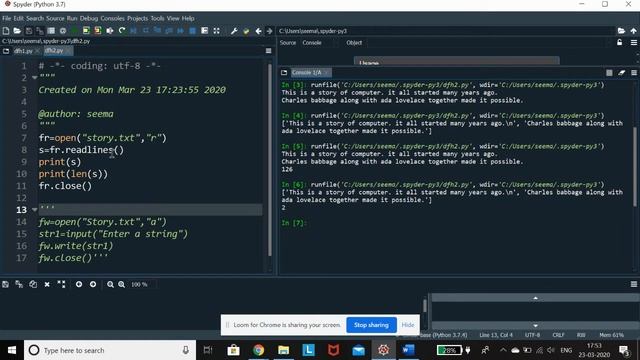Screen dimensions: 640x360
Task: Open the View menu
Action: (173, 18)
